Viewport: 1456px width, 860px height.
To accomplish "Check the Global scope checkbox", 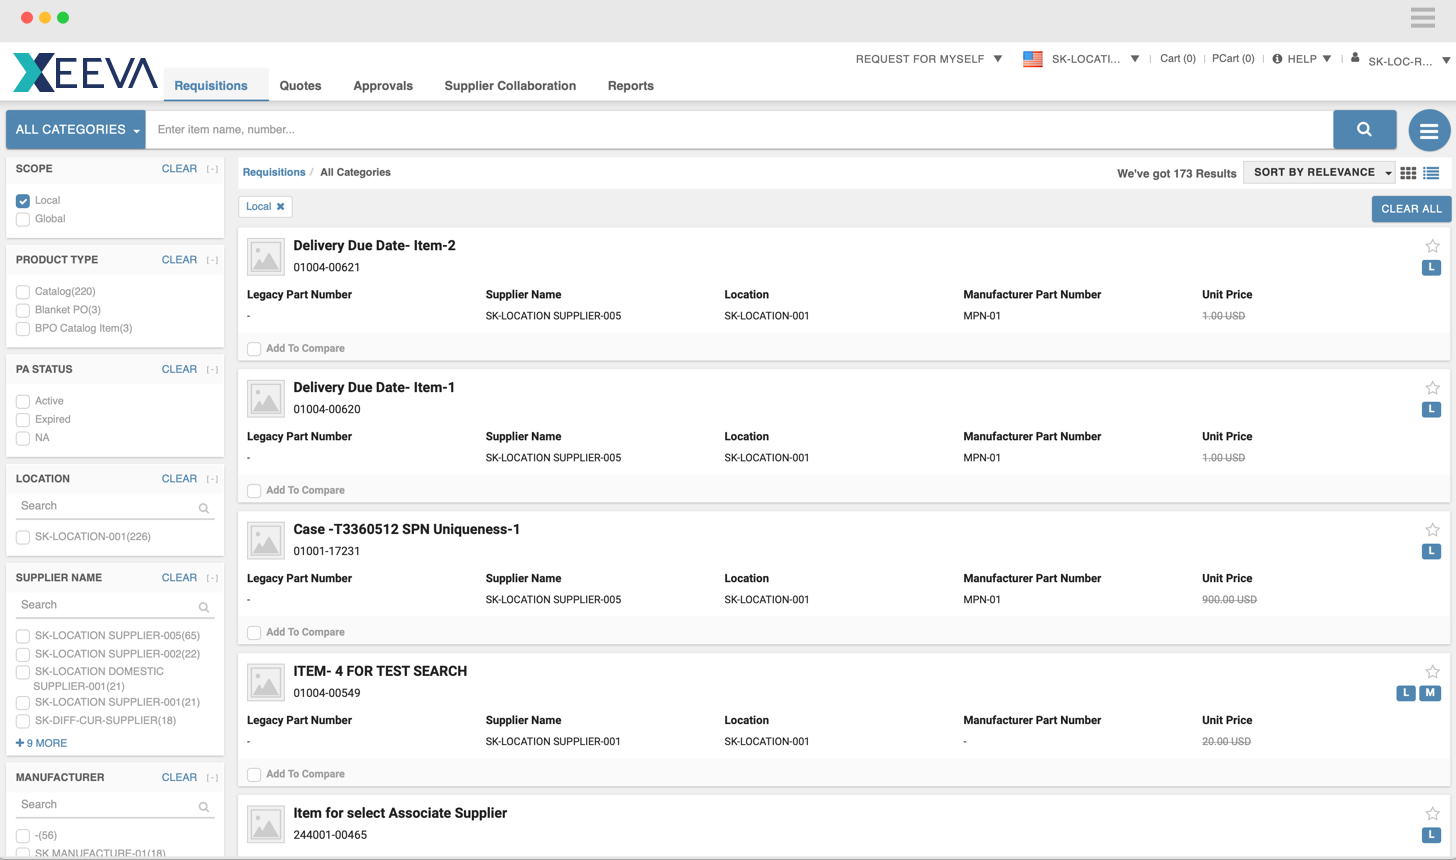I will 23,219.
